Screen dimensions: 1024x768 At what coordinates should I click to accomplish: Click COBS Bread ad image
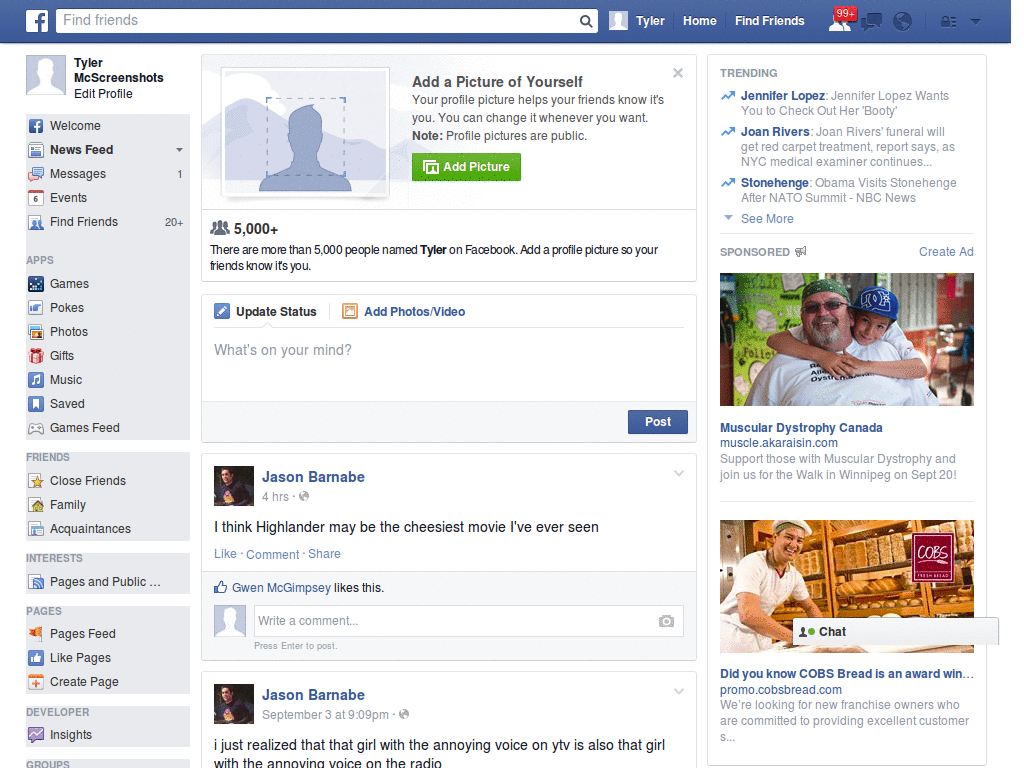point(846,586)
